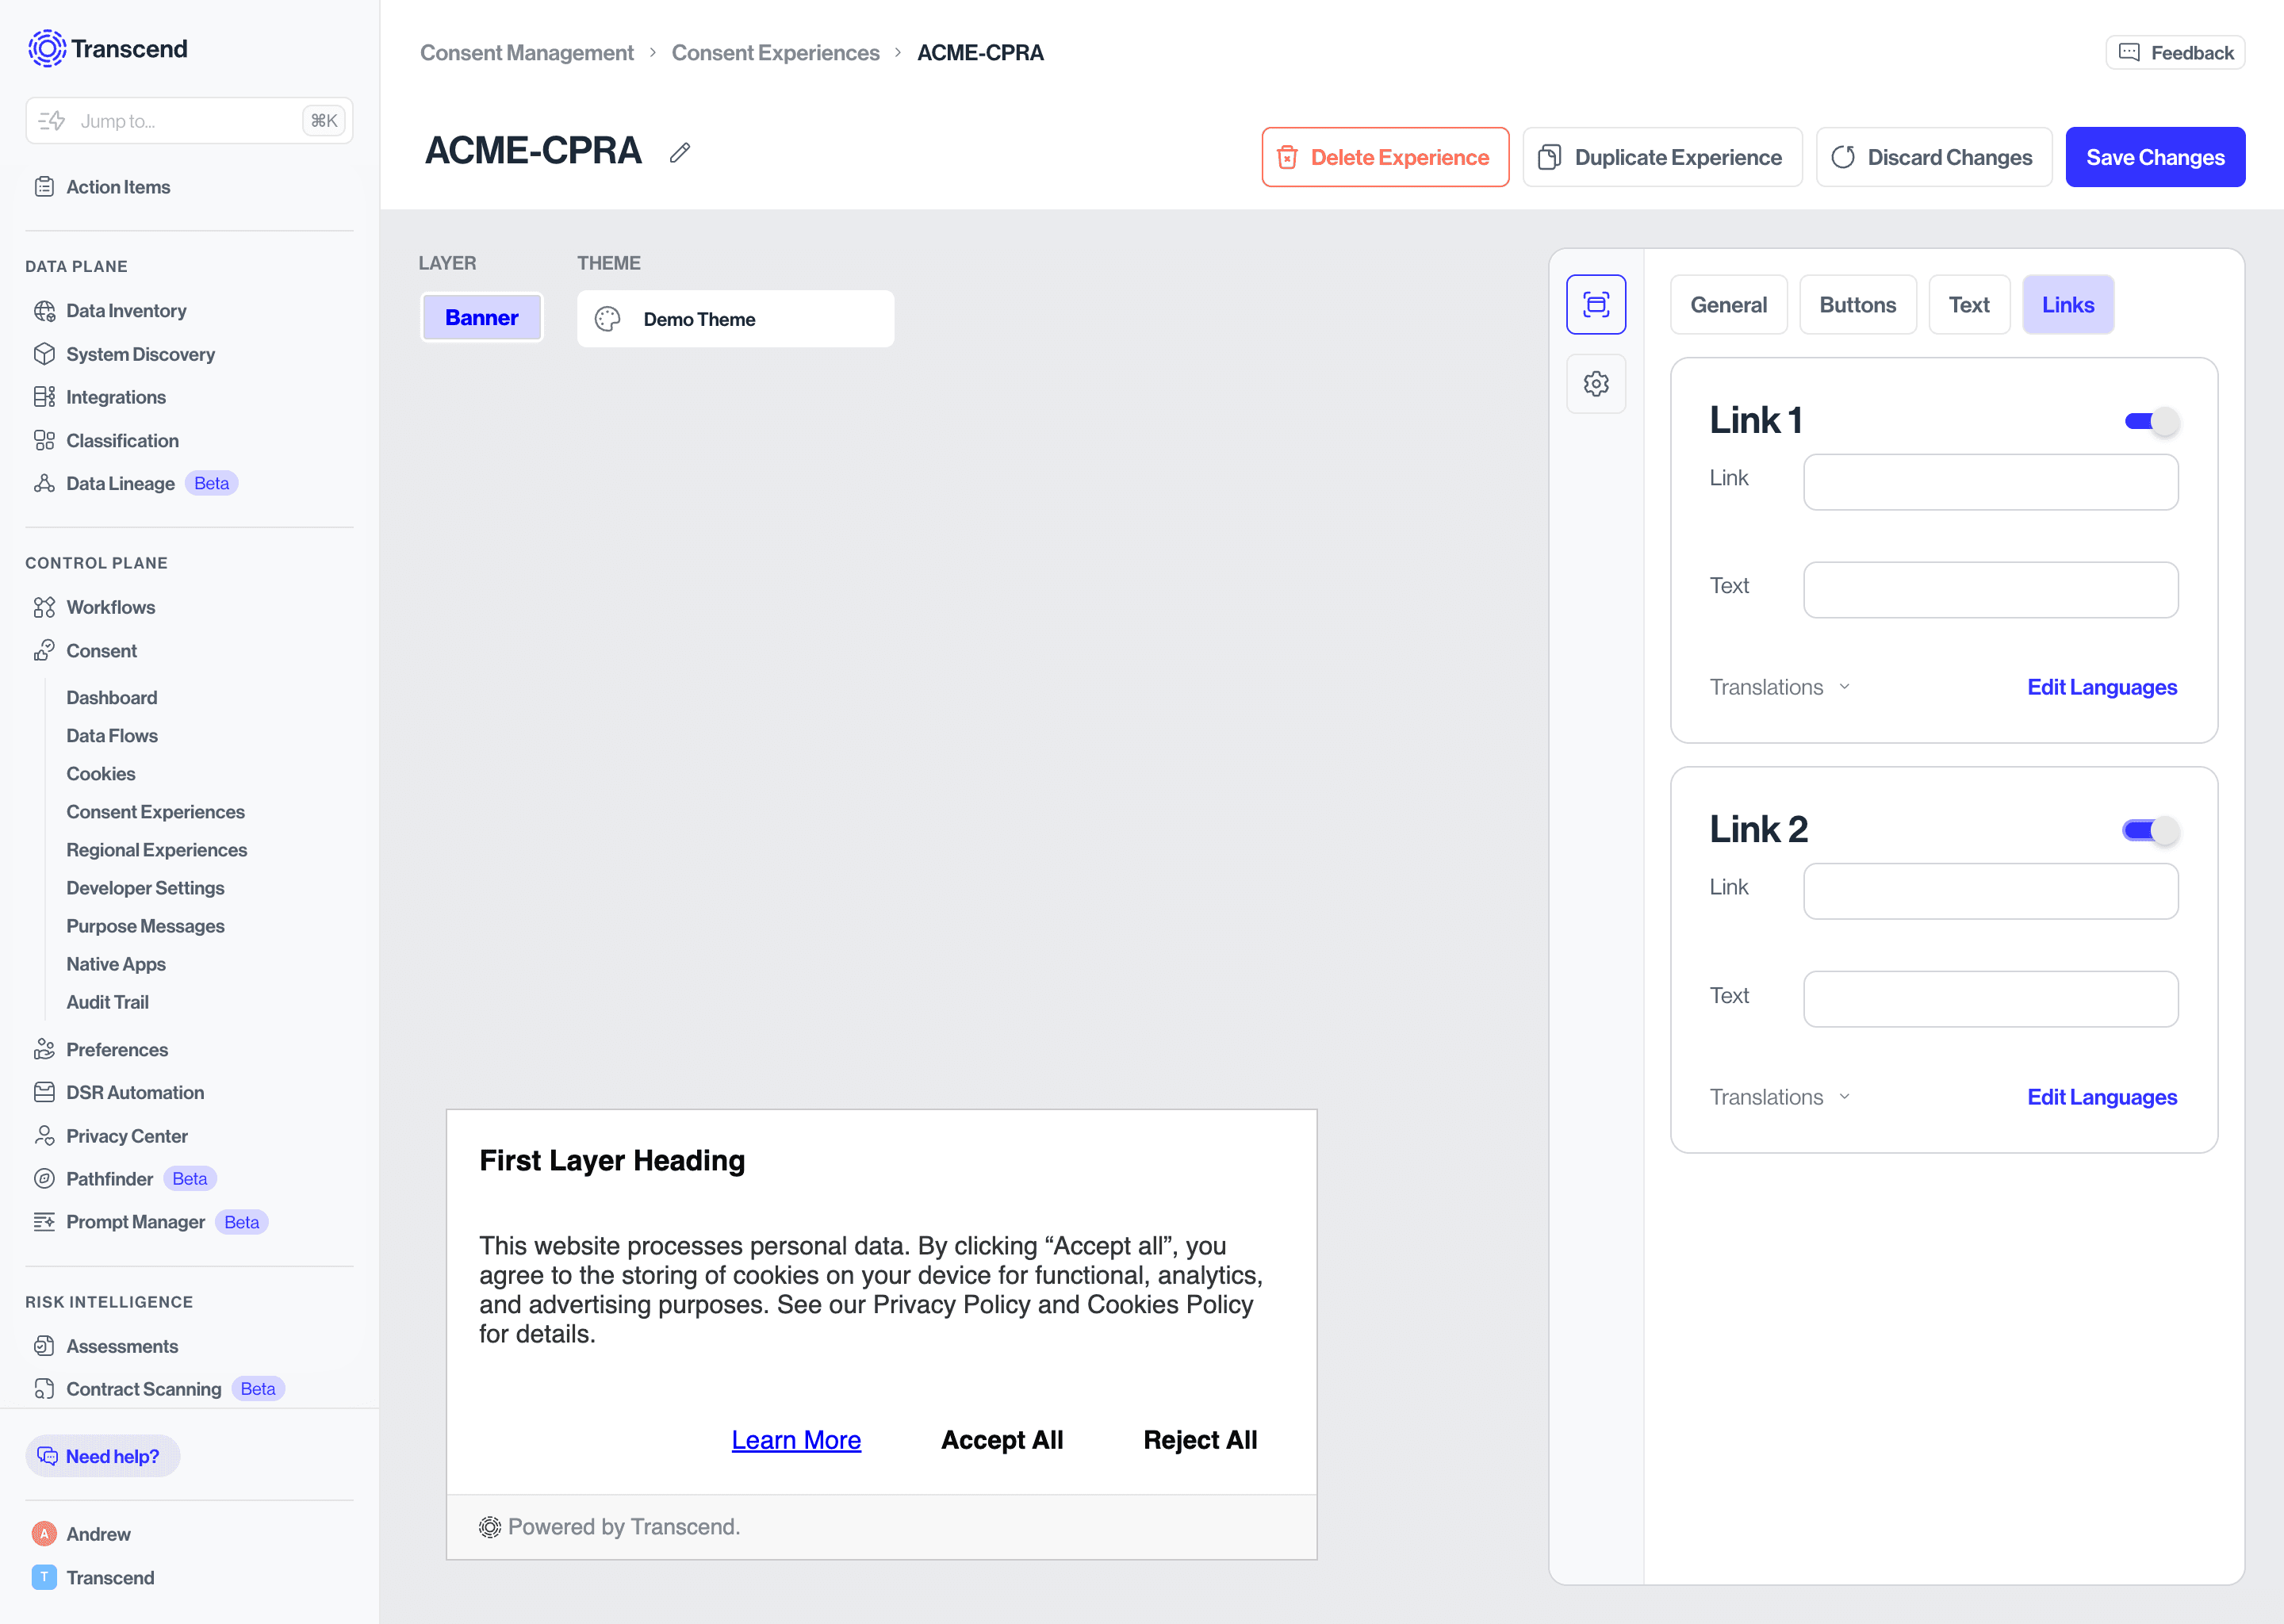Click the Demo Theme palette icon
The height and width of the screenshot is (1624, 2284).
pyautogui.click(x=608, y=319)
